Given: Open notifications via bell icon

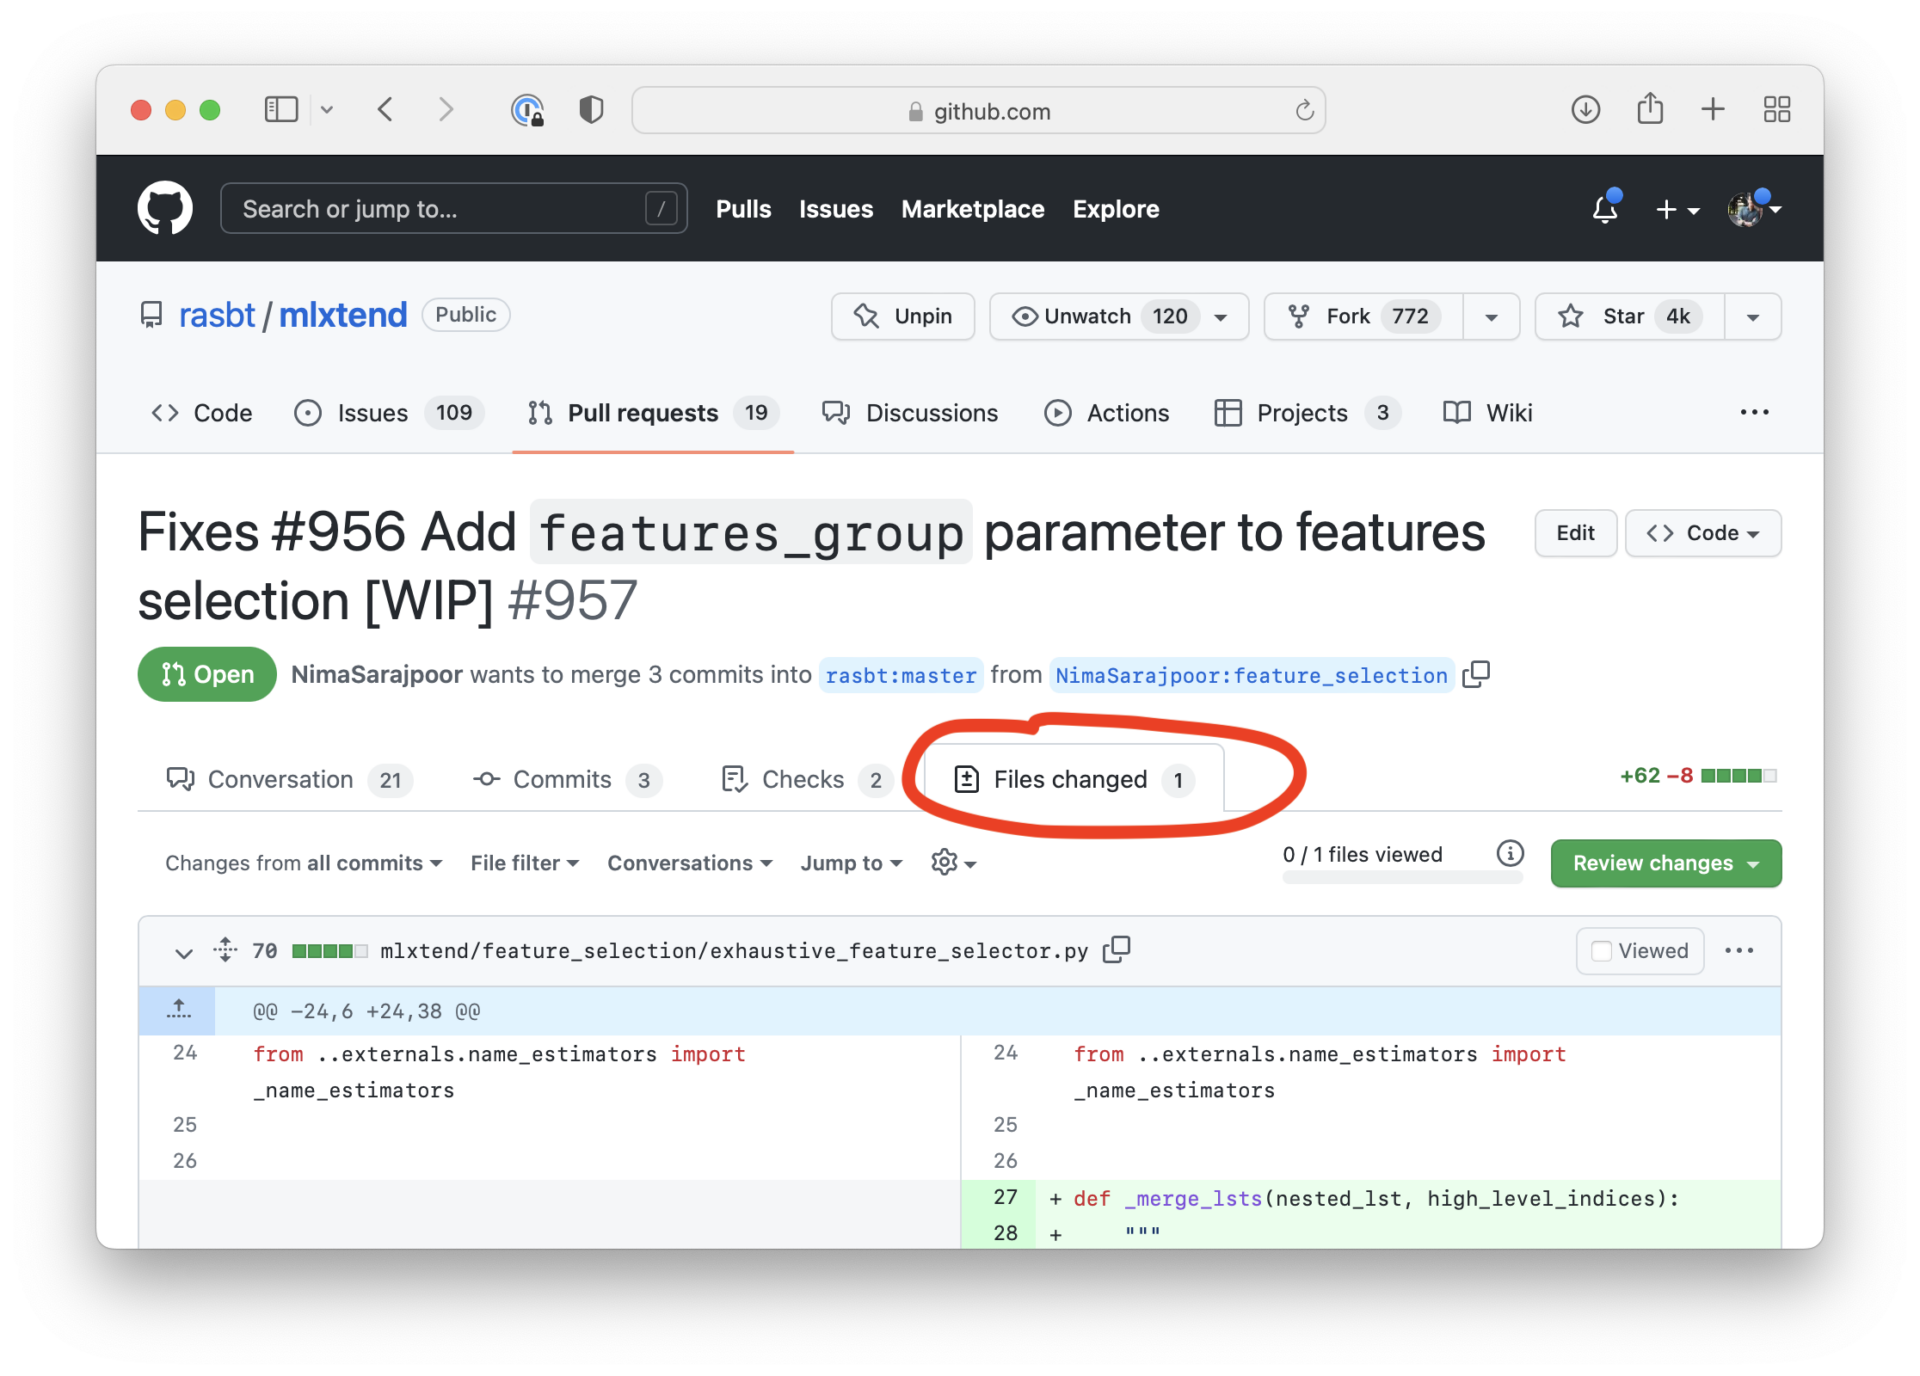Looking at the screenshot, I should pyautogui.click(x=1604, y=209).
